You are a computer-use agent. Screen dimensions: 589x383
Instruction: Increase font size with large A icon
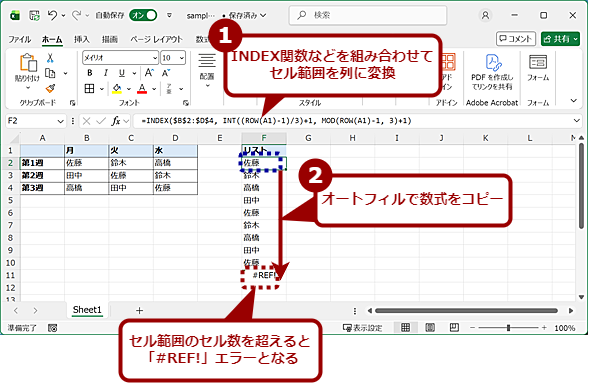point(149,73)
